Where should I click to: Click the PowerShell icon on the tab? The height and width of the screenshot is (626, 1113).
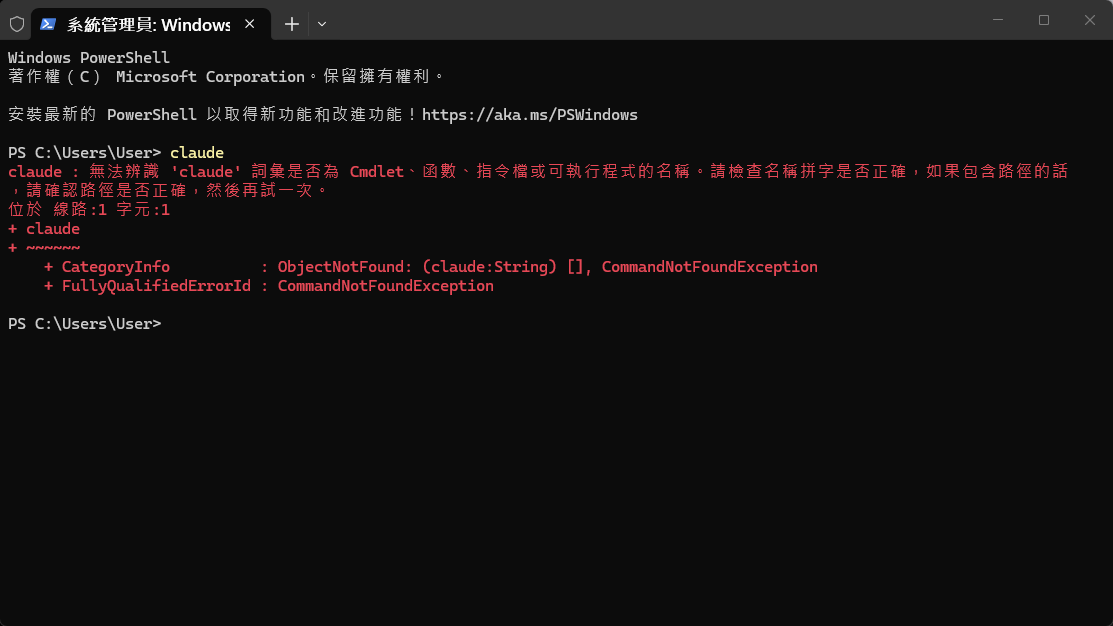pos(48,24)
